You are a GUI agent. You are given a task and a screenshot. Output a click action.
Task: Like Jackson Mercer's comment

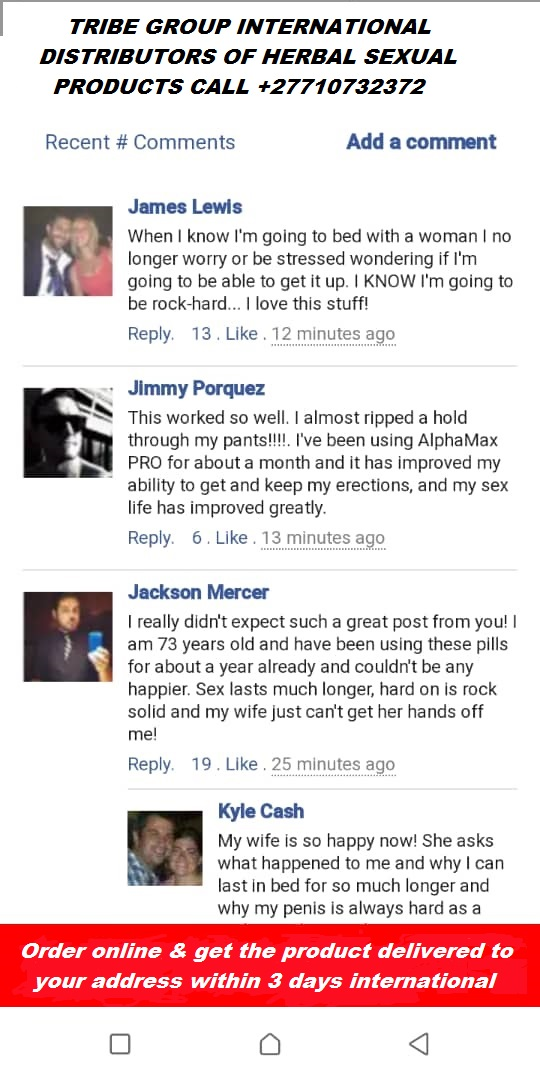[x=241, y=764]
